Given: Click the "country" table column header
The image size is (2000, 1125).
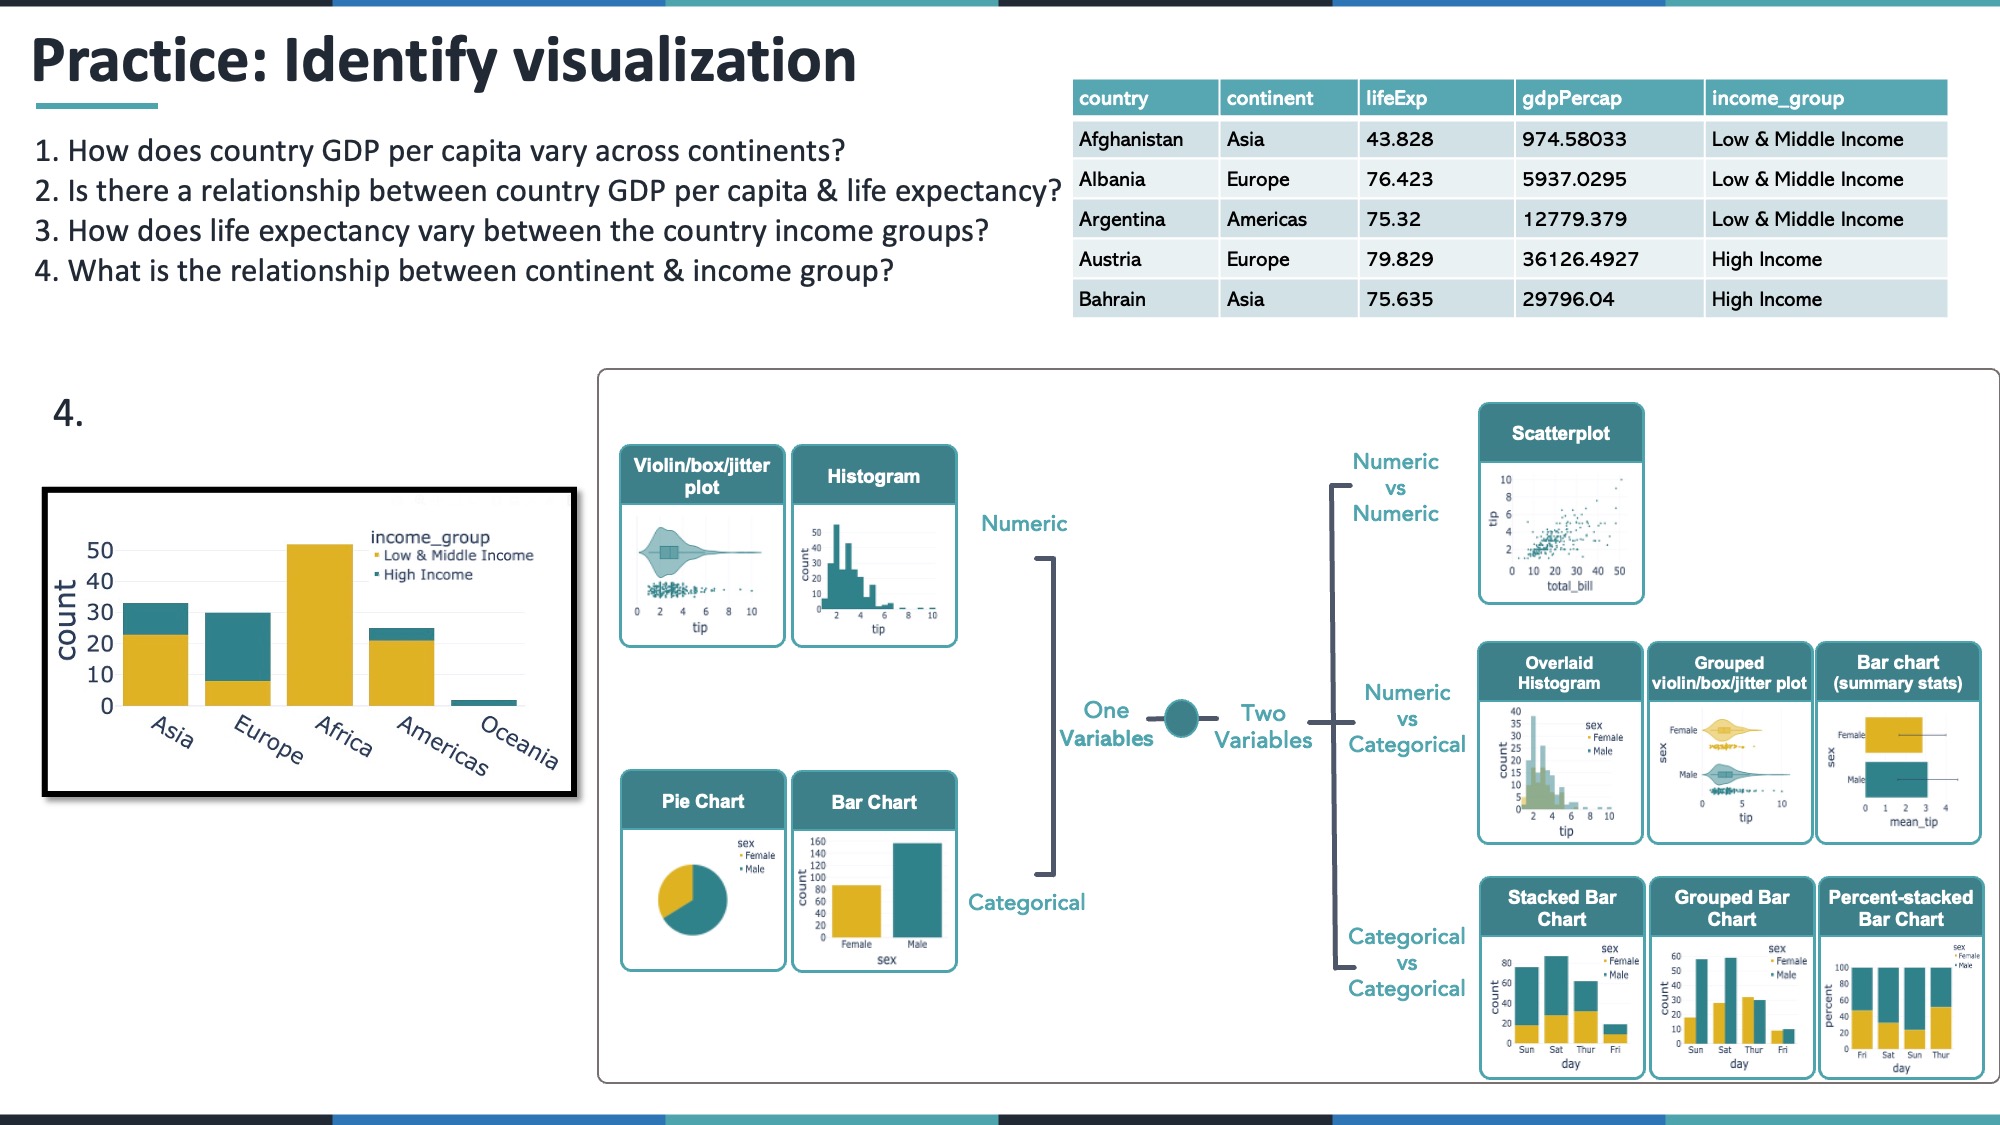Looking at the screenshot, I should [1145, 98].
